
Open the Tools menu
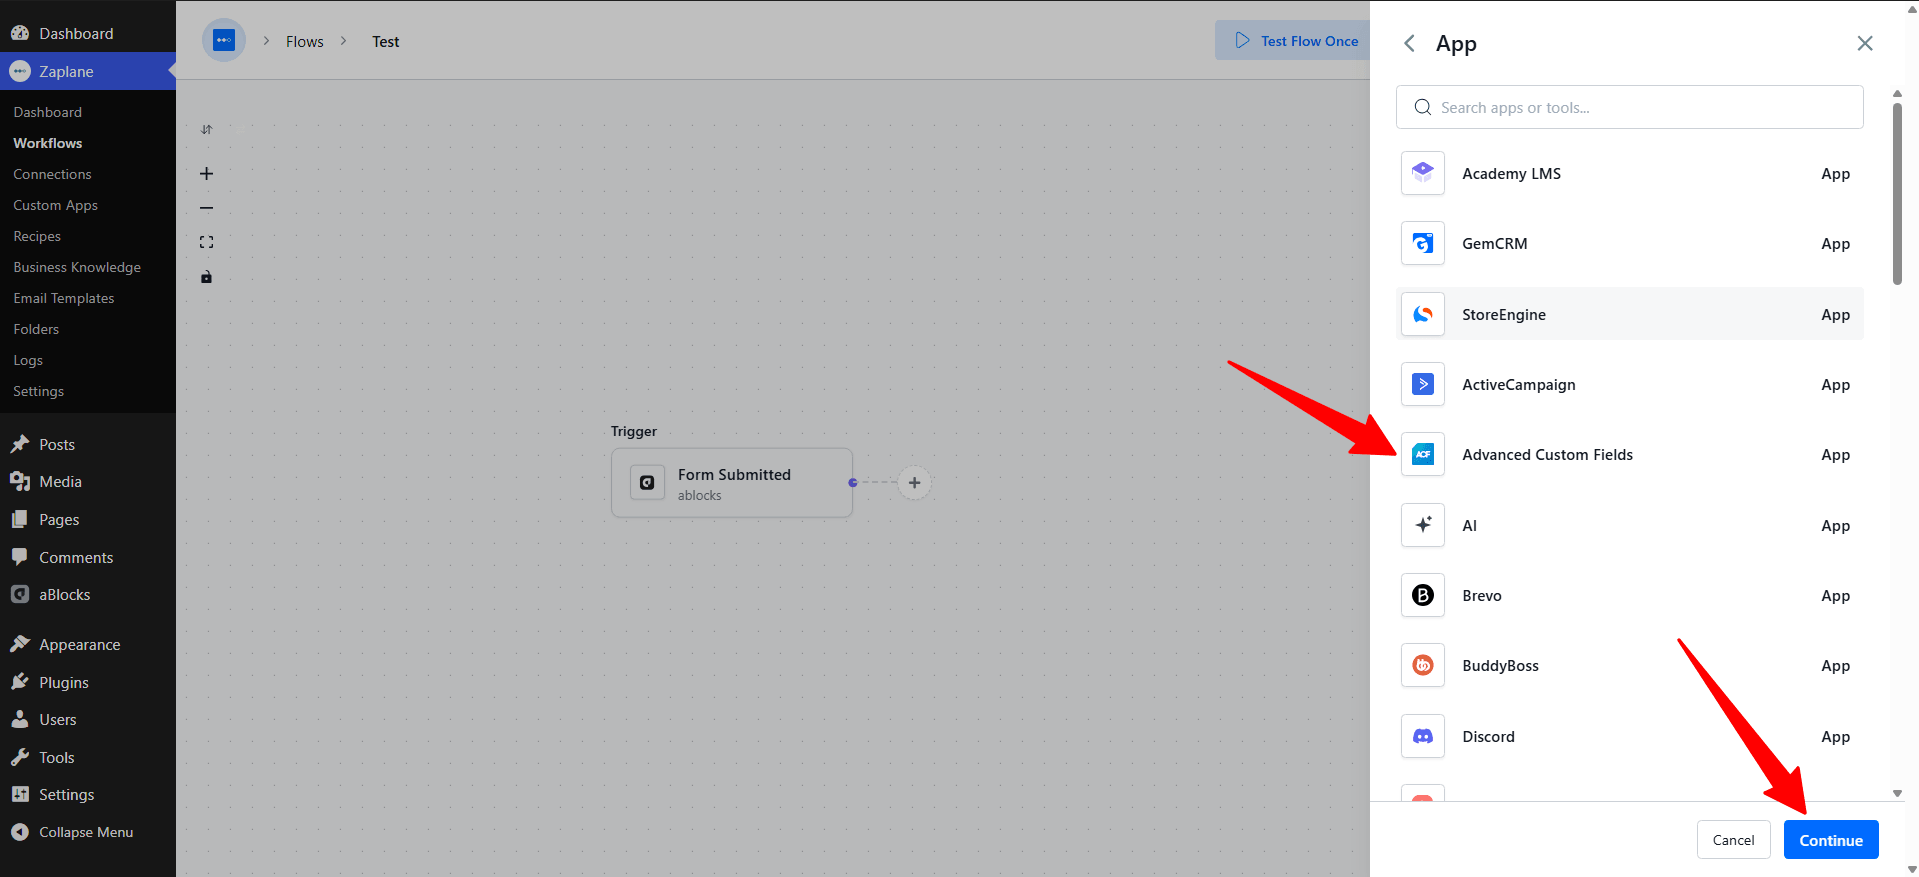(x=88, y=757)
